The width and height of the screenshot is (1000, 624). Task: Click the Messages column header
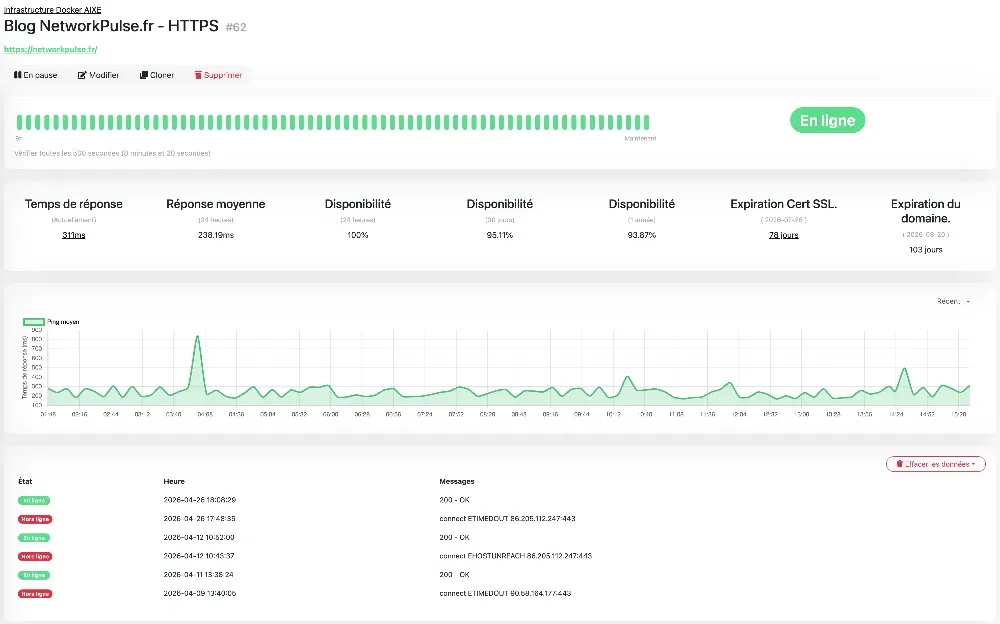coord(457,481)
